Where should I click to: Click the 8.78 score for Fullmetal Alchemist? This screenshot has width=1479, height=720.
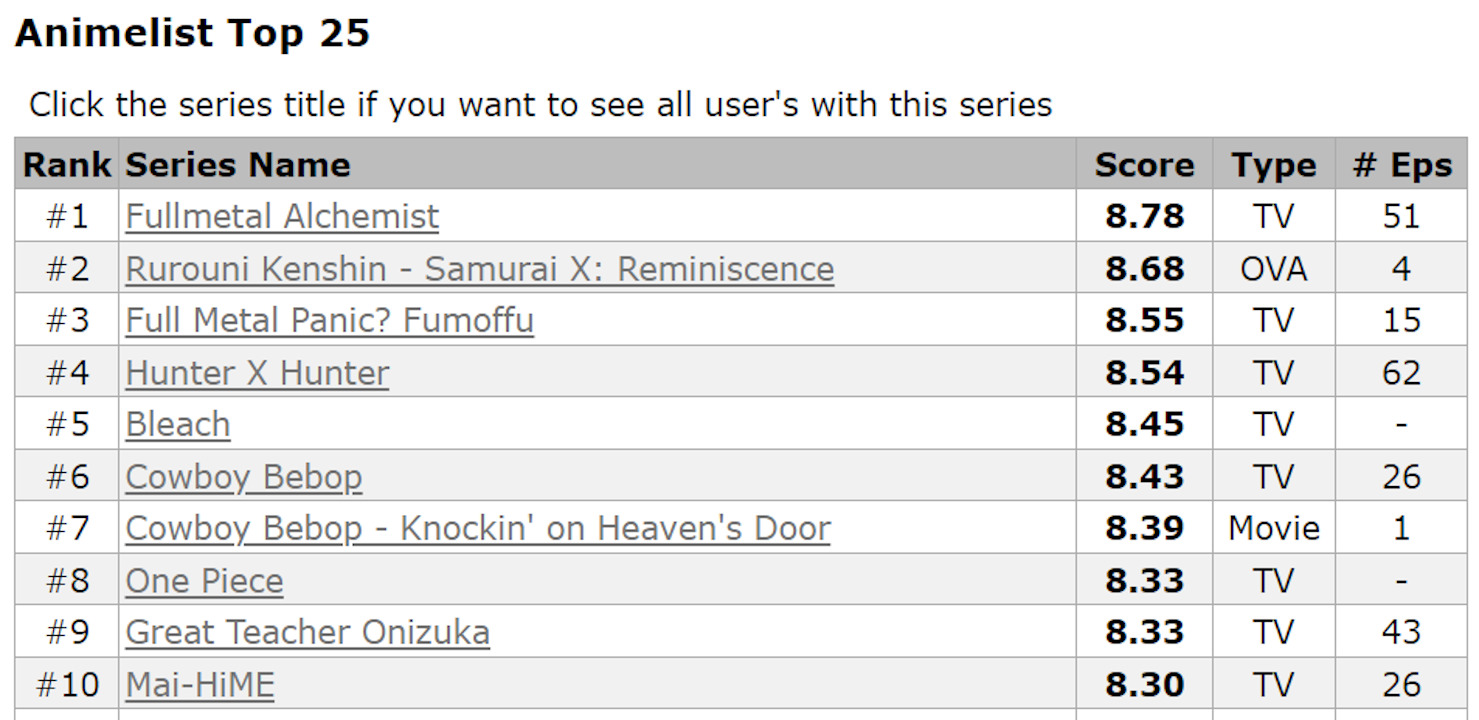tap(1144, 217)
